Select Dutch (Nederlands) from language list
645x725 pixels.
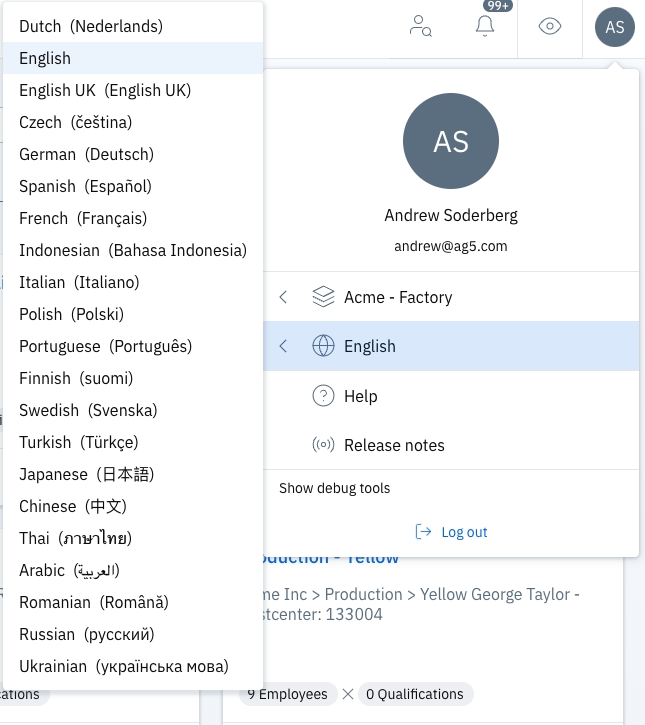point(91,26)
